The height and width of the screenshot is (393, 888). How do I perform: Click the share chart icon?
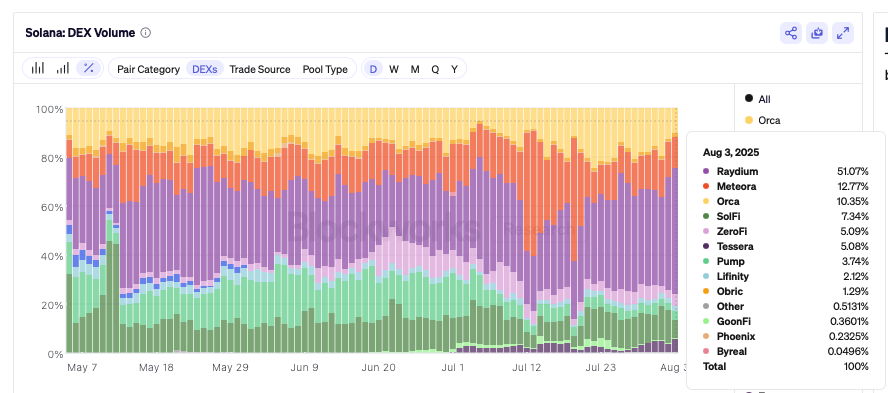tap(791, 33)
